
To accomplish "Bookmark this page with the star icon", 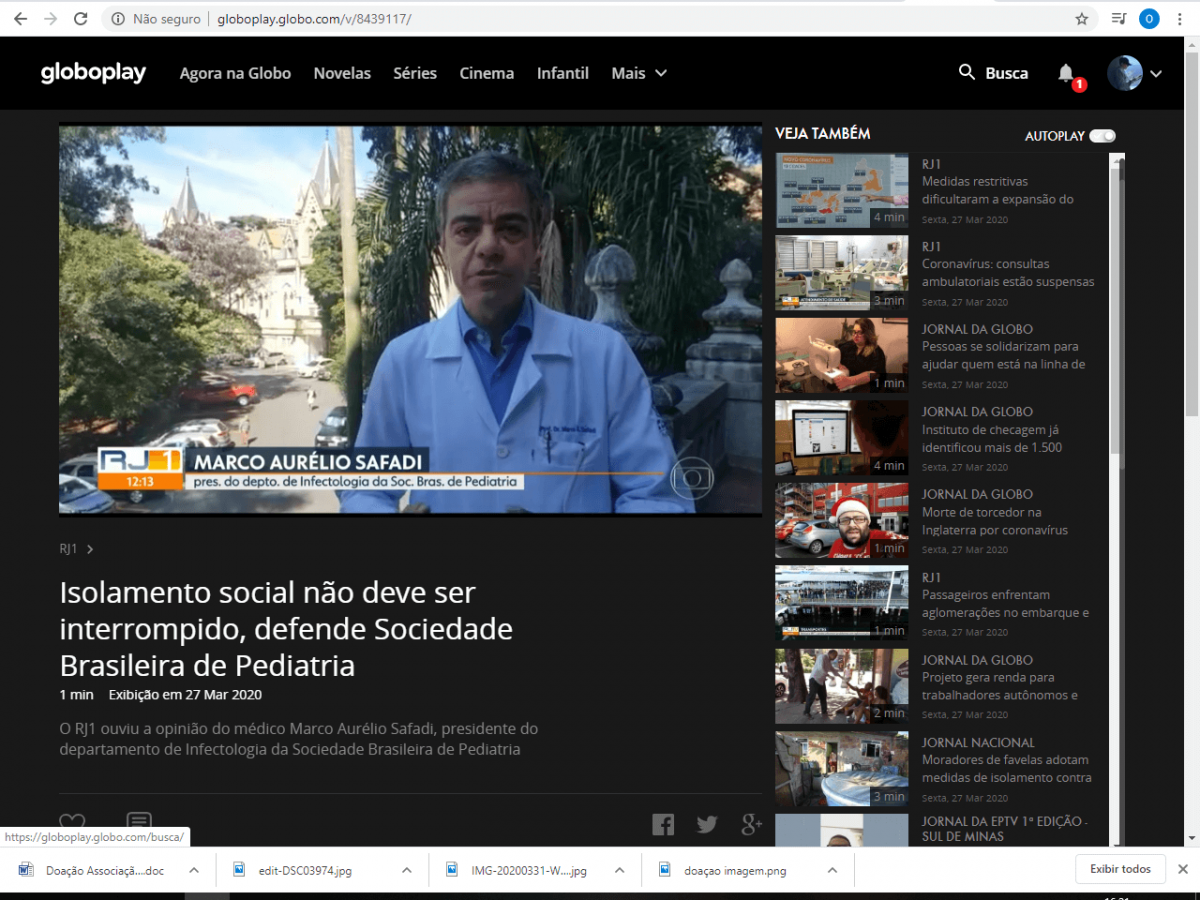I will pyautogui.click(x=1081, y=19).
